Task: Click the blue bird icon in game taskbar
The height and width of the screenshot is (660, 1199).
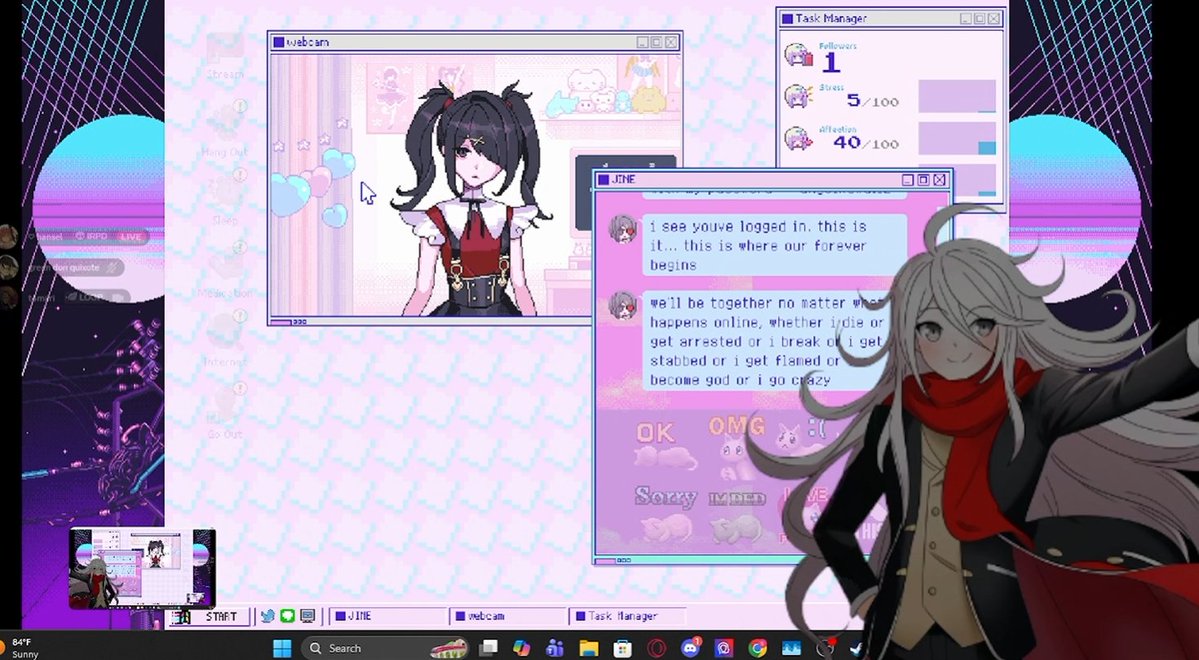Action: 267,616
